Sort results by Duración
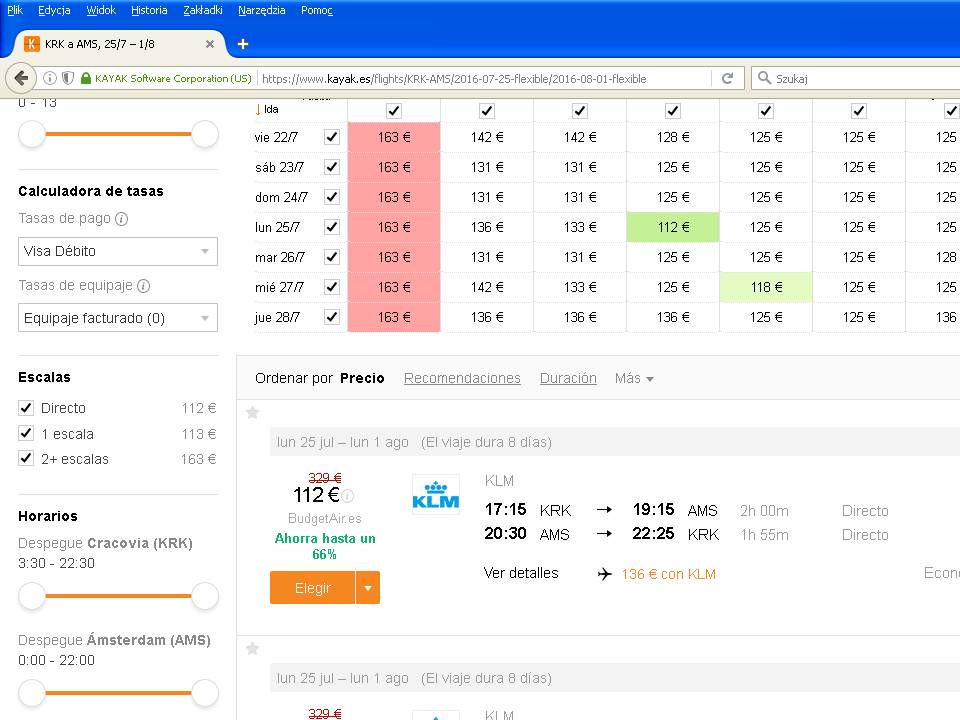This screenshot has width=960, height=720. (568, 378)
